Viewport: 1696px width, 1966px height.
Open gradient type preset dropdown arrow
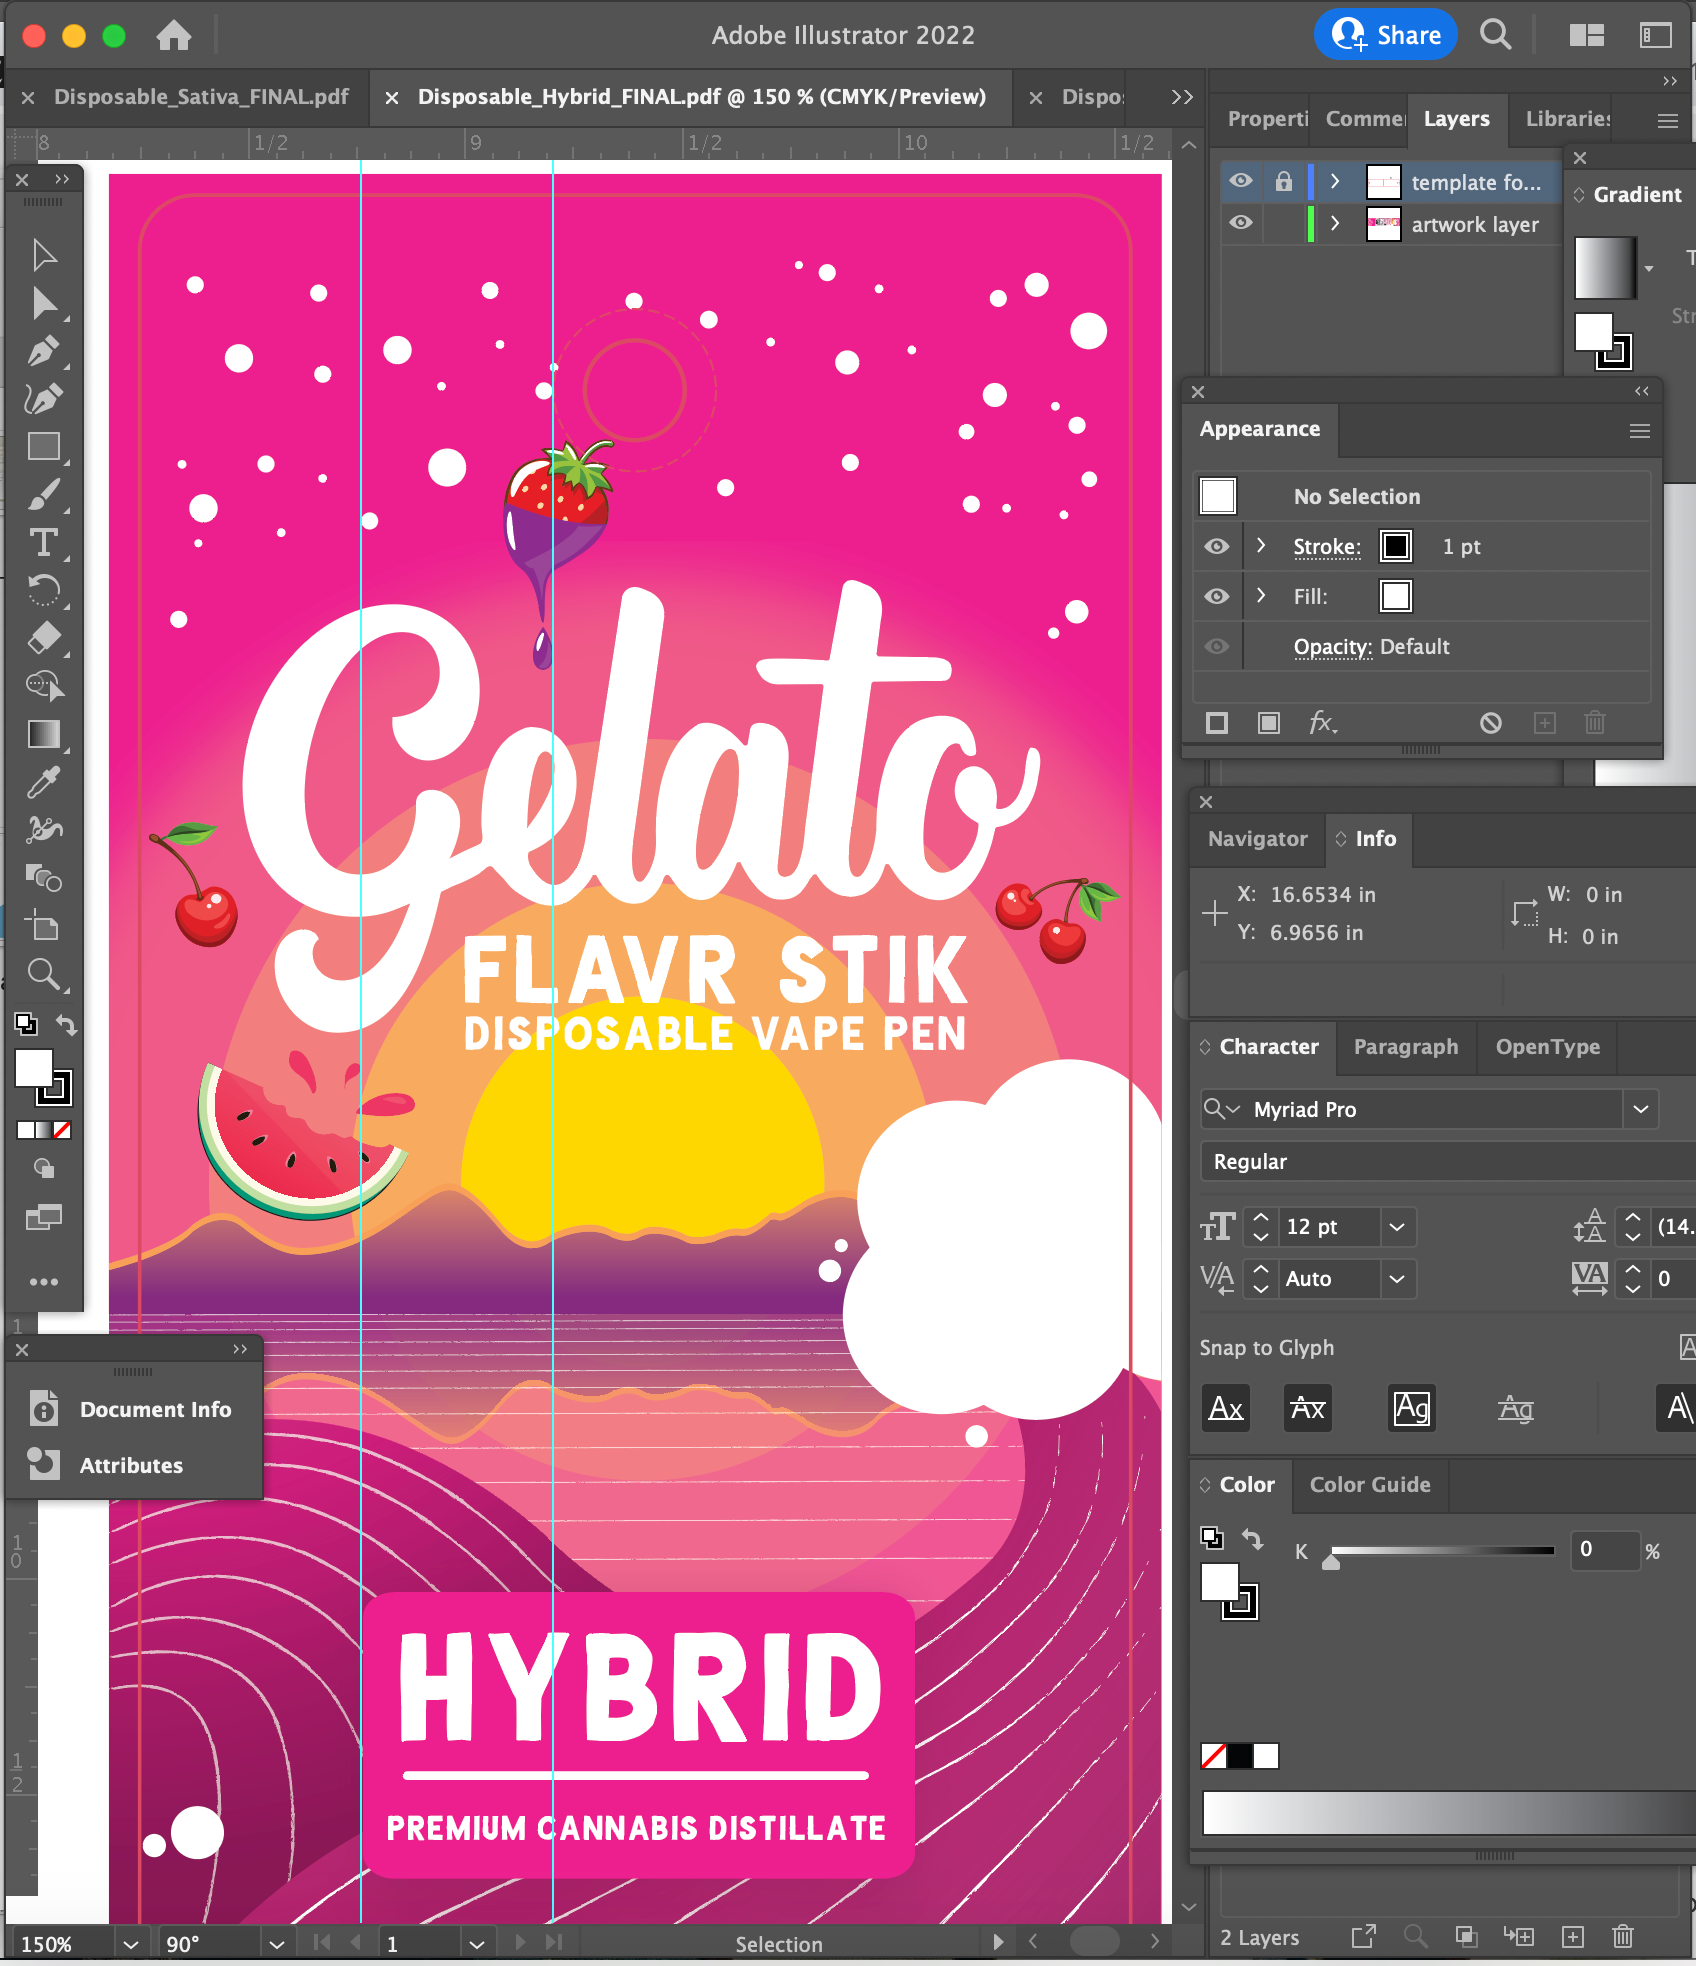click(x=1649, y=268)
